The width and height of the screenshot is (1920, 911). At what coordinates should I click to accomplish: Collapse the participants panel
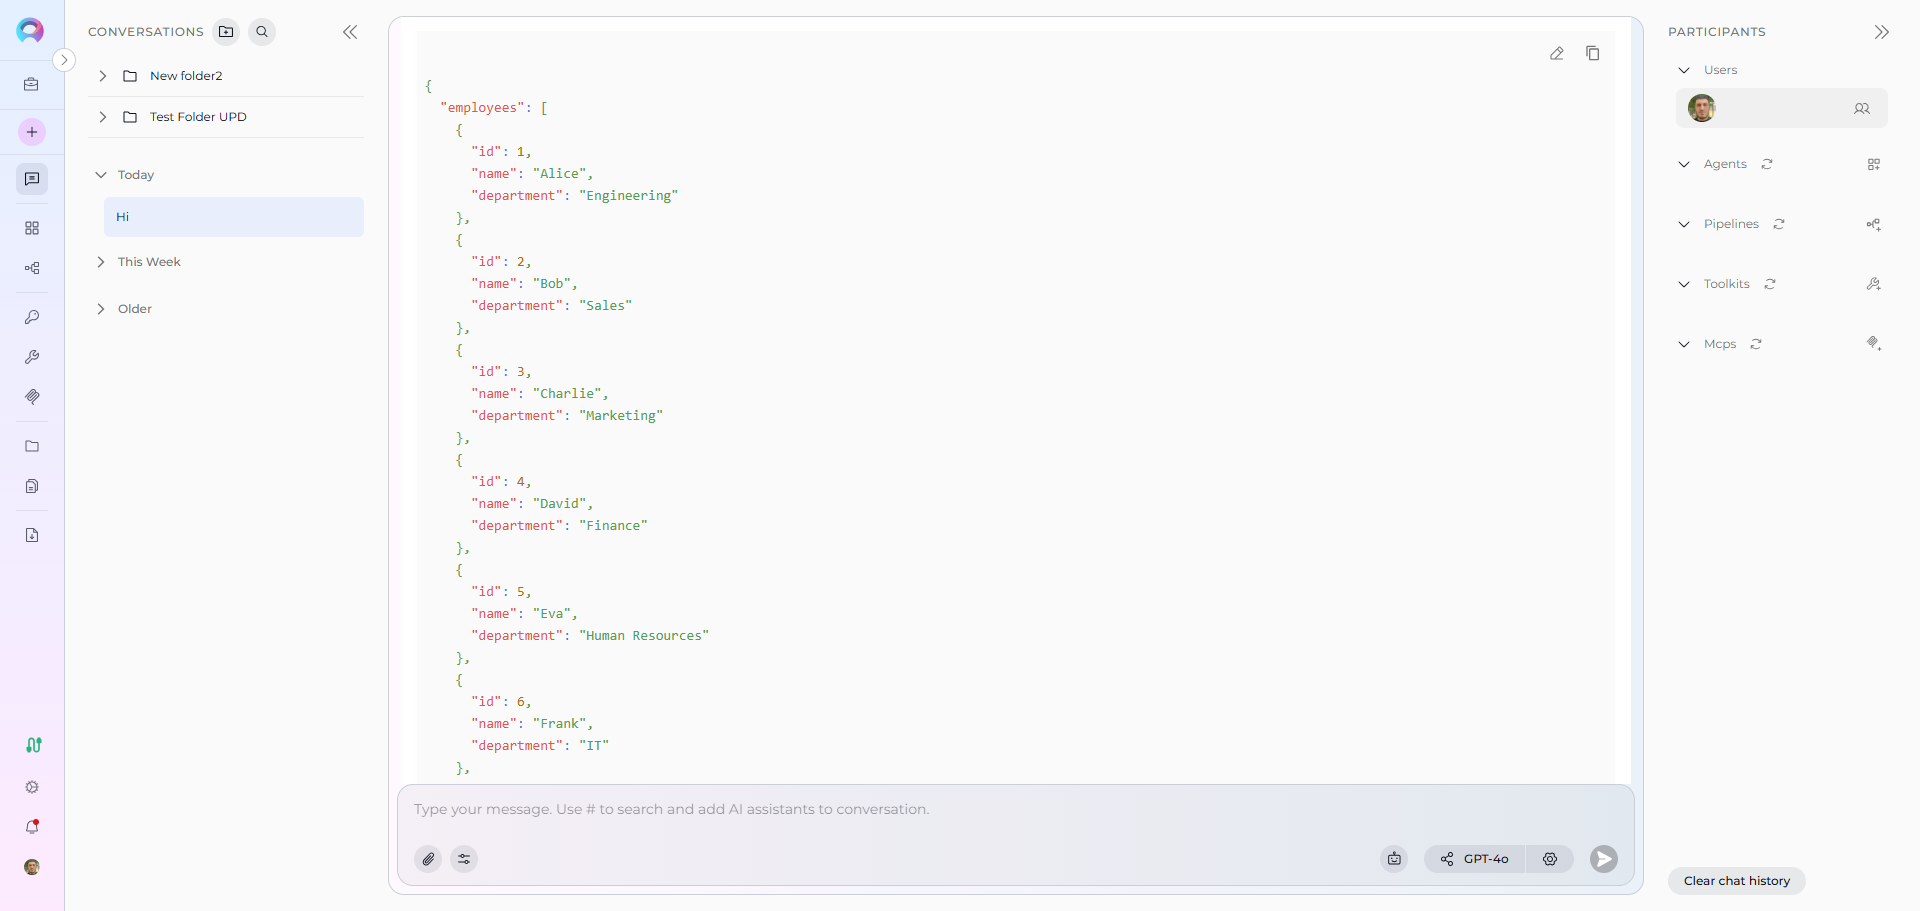[1881, 32]
